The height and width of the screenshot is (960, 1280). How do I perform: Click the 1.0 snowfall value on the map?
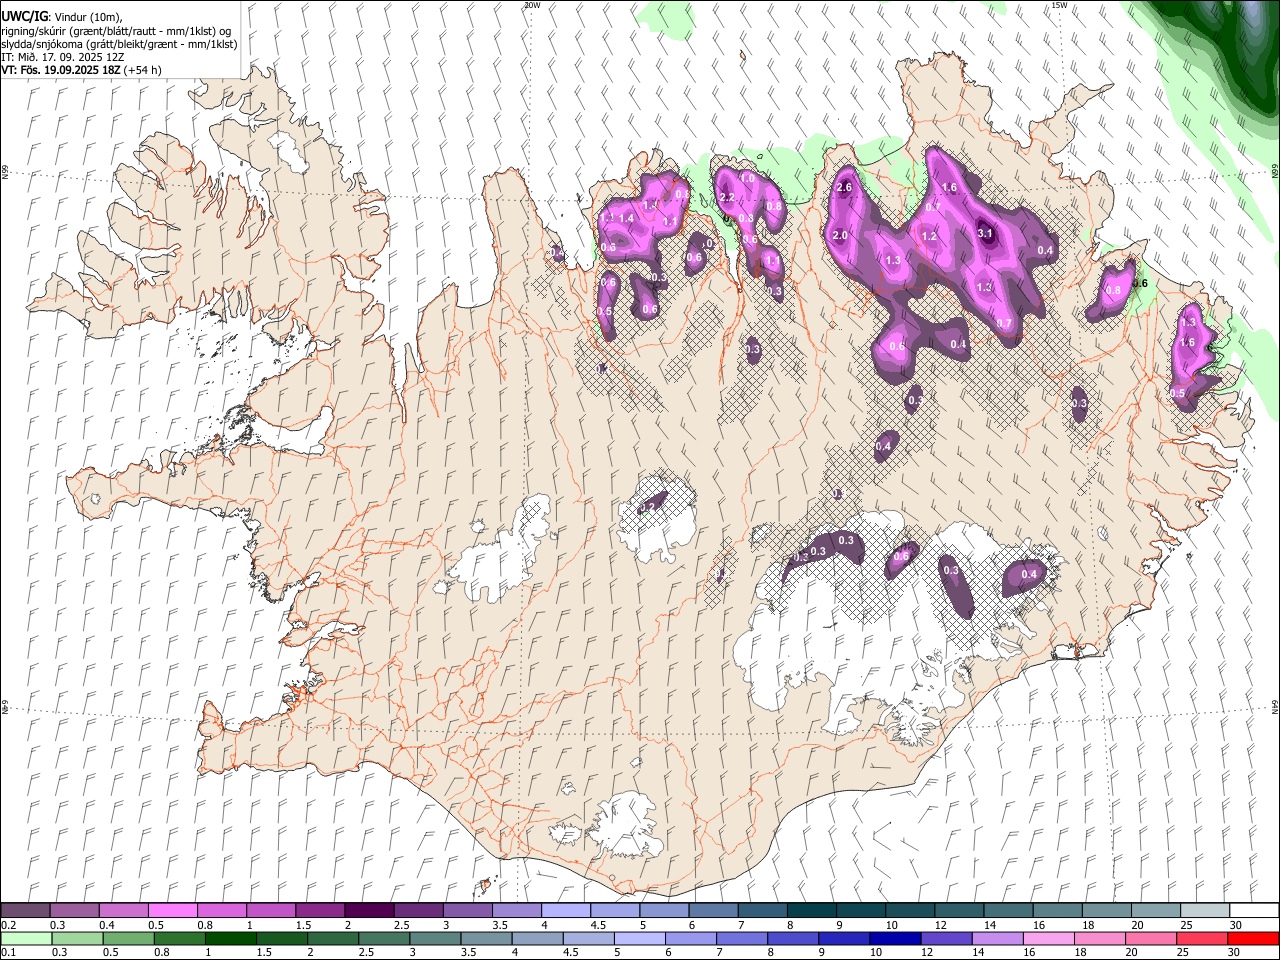point(747,179)
